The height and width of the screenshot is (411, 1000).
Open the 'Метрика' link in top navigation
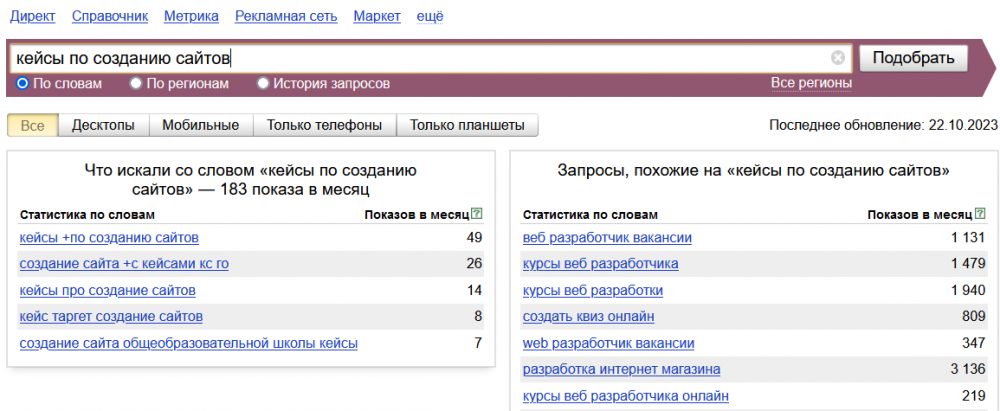point(191,17)
